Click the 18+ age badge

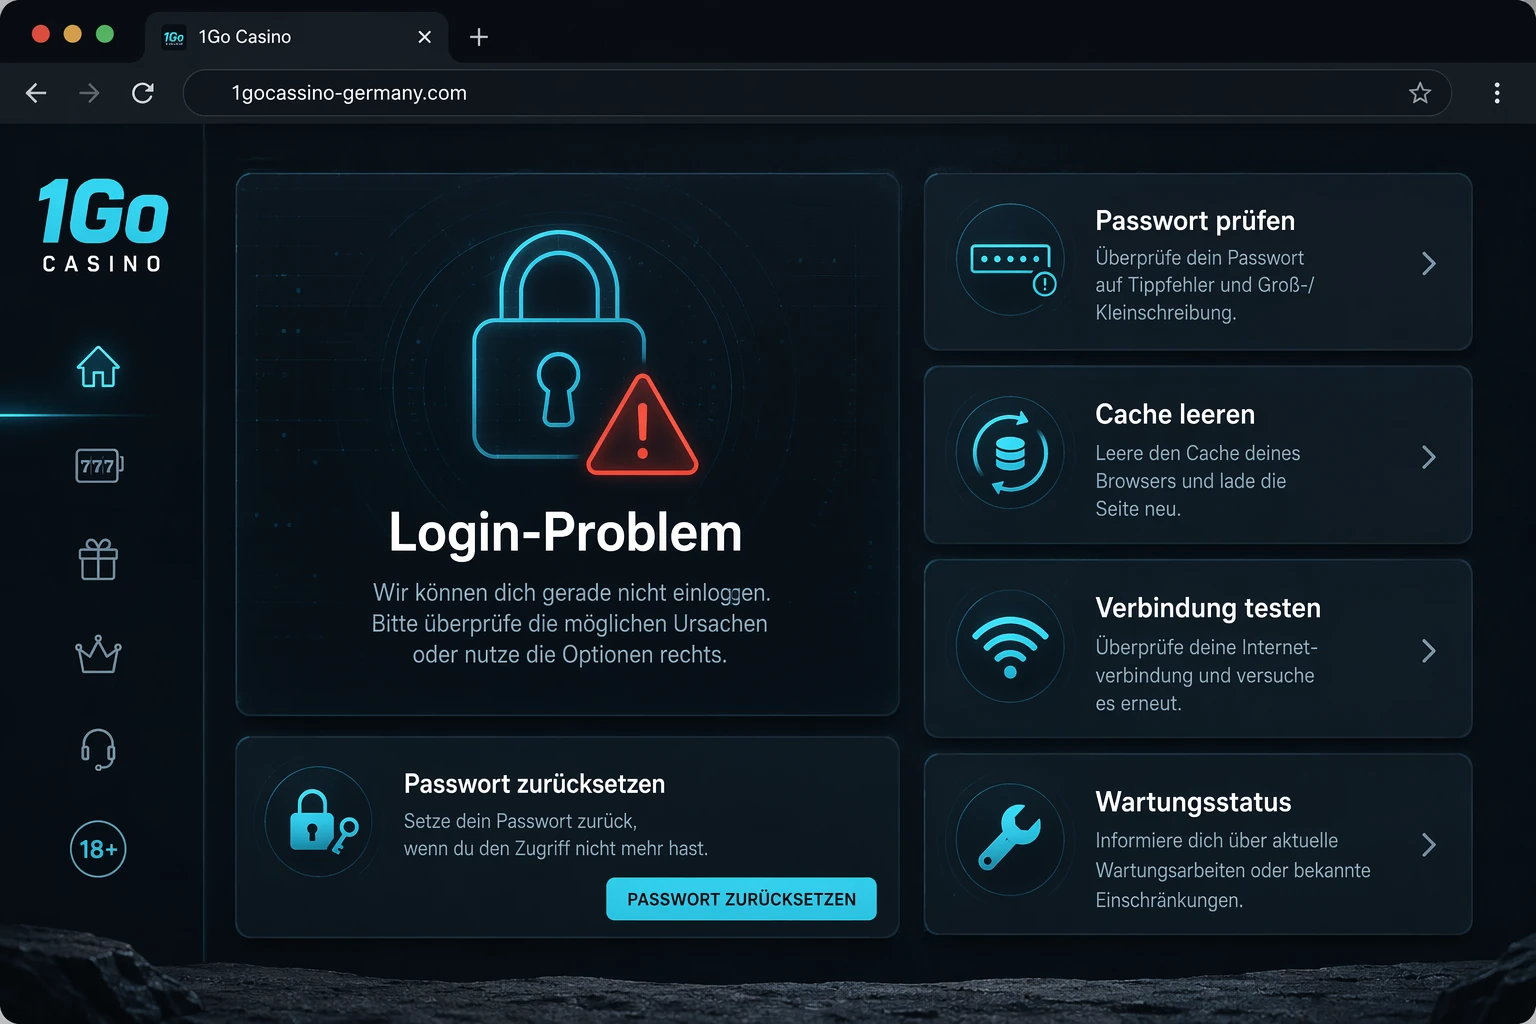pos(98,849)
